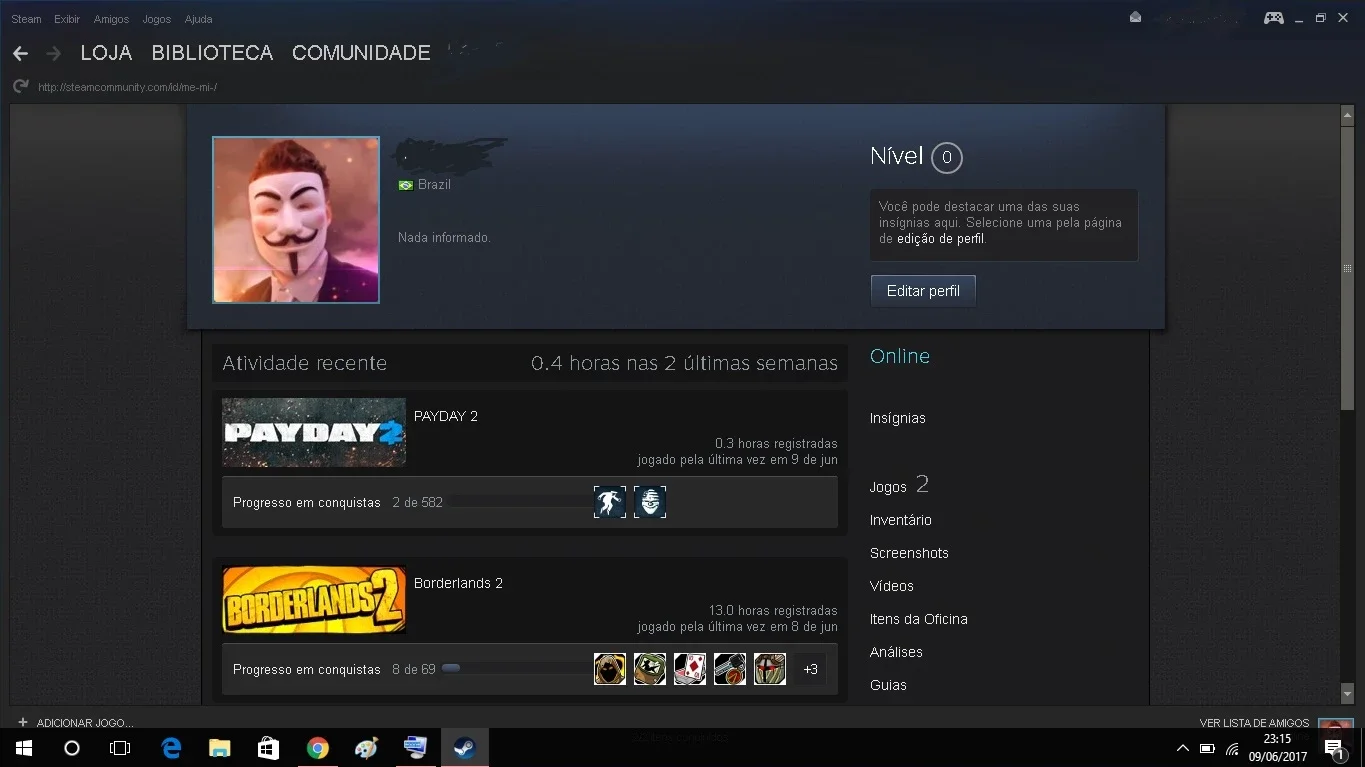Open the Screenshots link
The width and height of the screenshot is (1365, 767).
coord(909,553)
